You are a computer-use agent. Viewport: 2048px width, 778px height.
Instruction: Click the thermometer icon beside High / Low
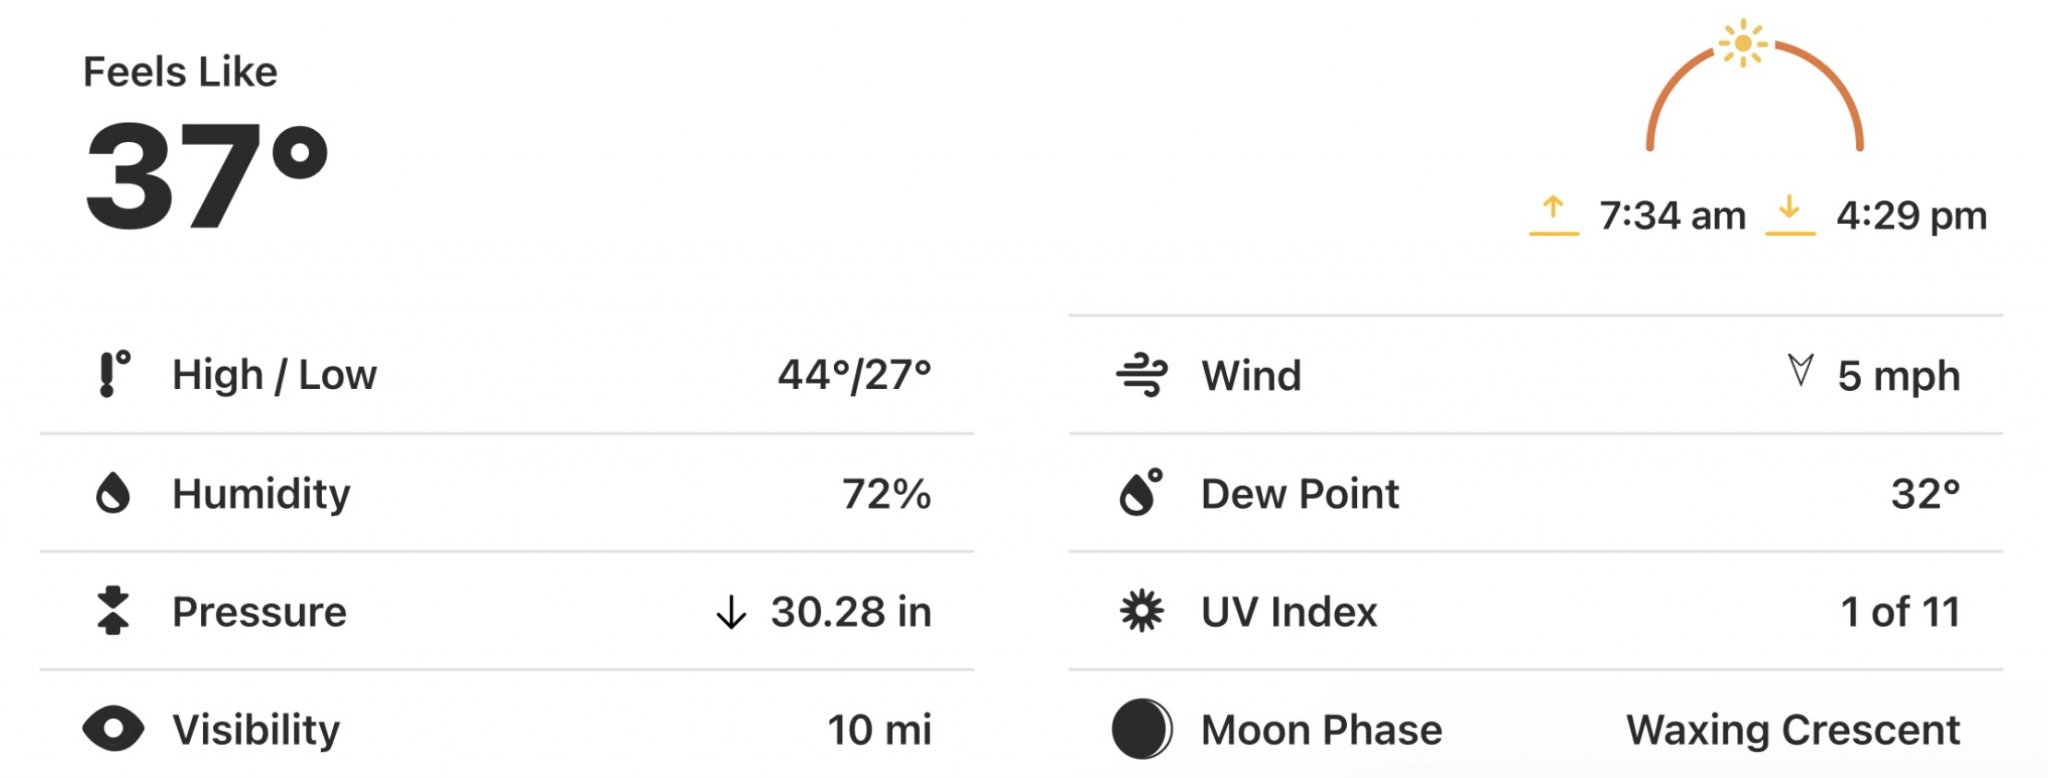click(114, 374)
